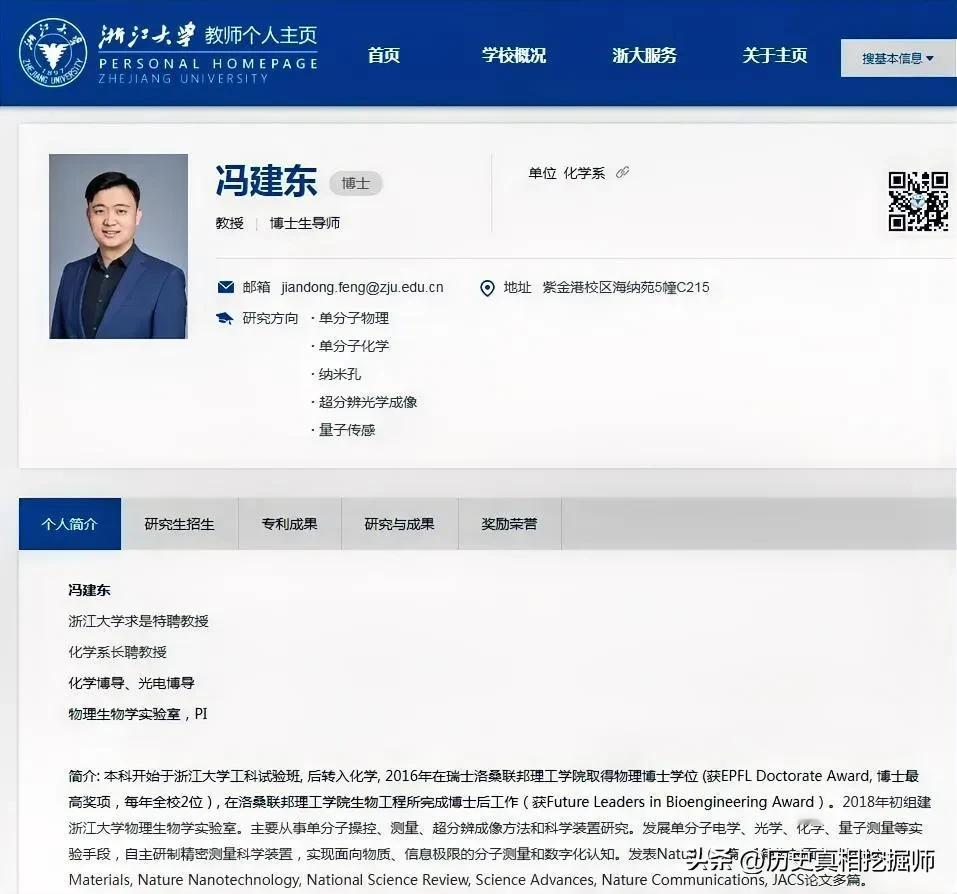Viewport: 957px width, 894px height.
Task: Select the 个人简介 tab
Action: point(70,524)
